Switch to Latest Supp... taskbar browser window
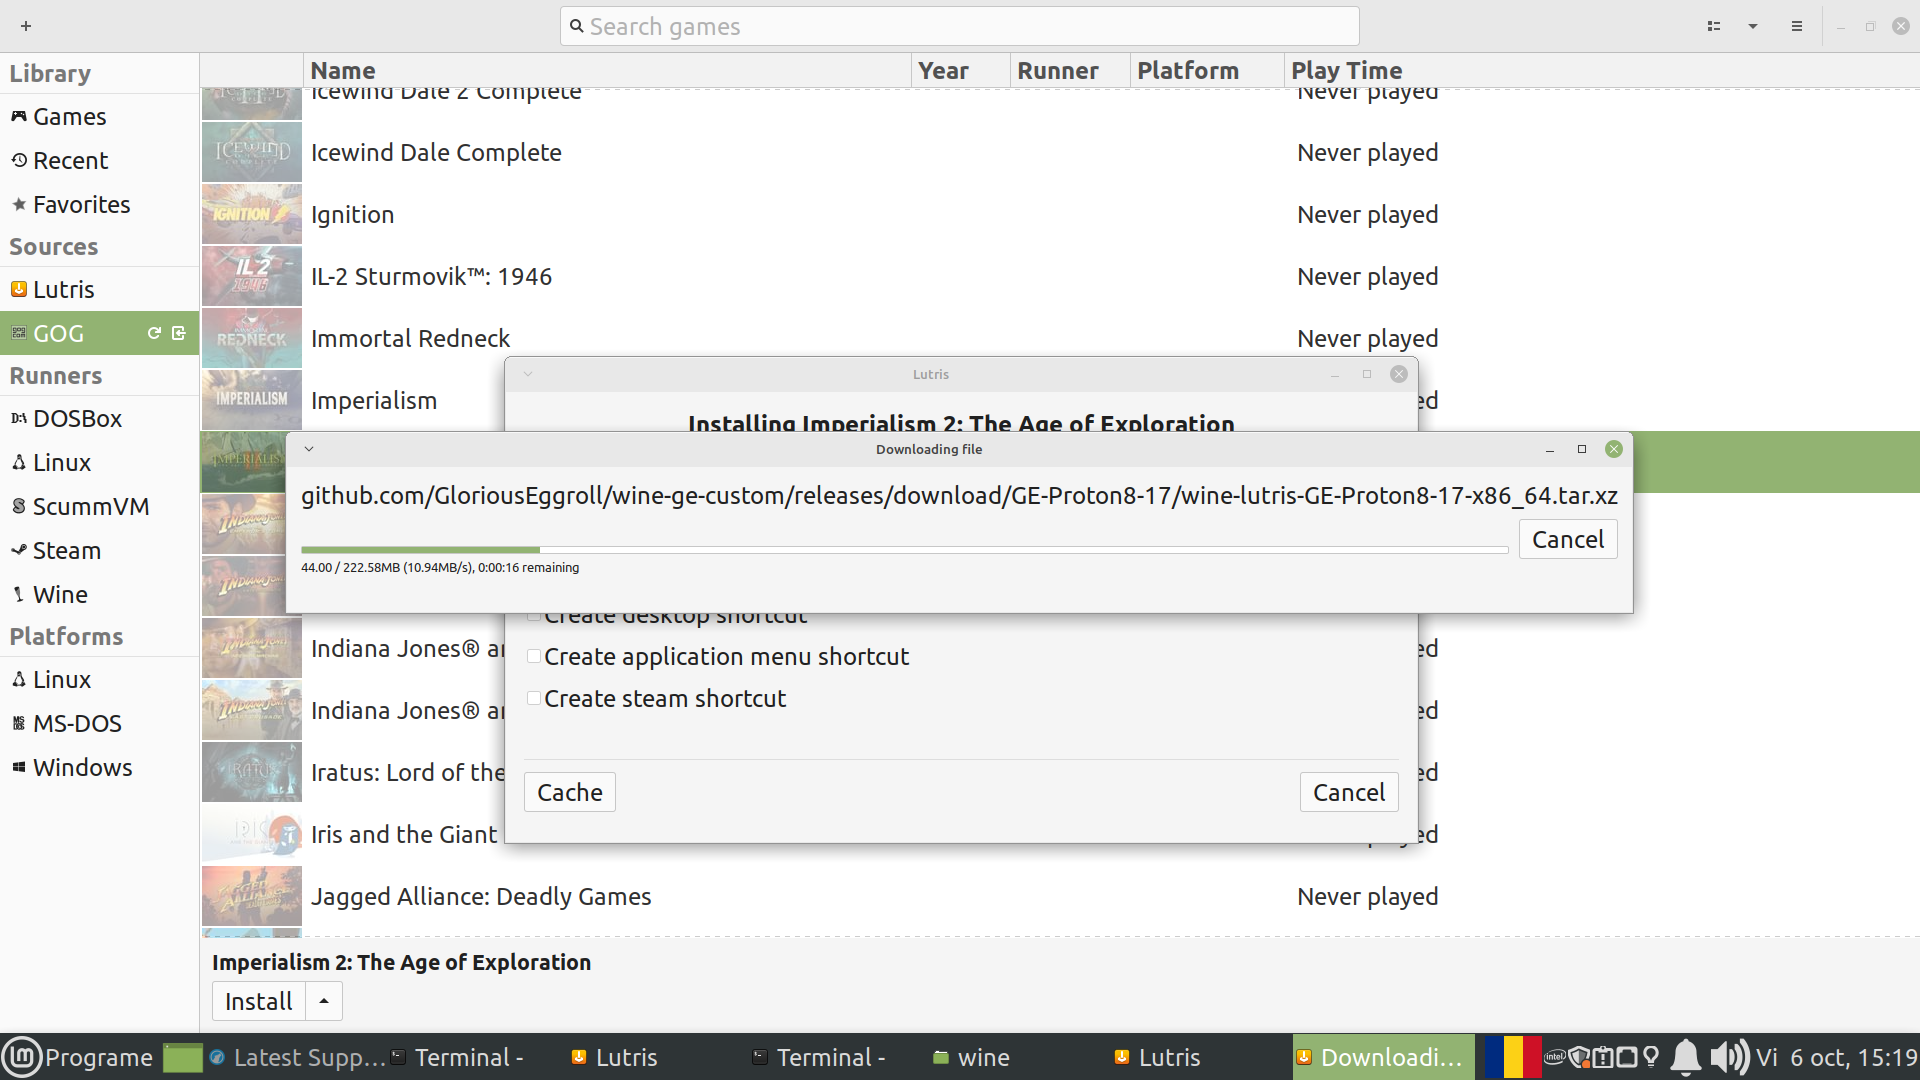Viewport: 1920px width, 1080px height. pos(297,1057)
